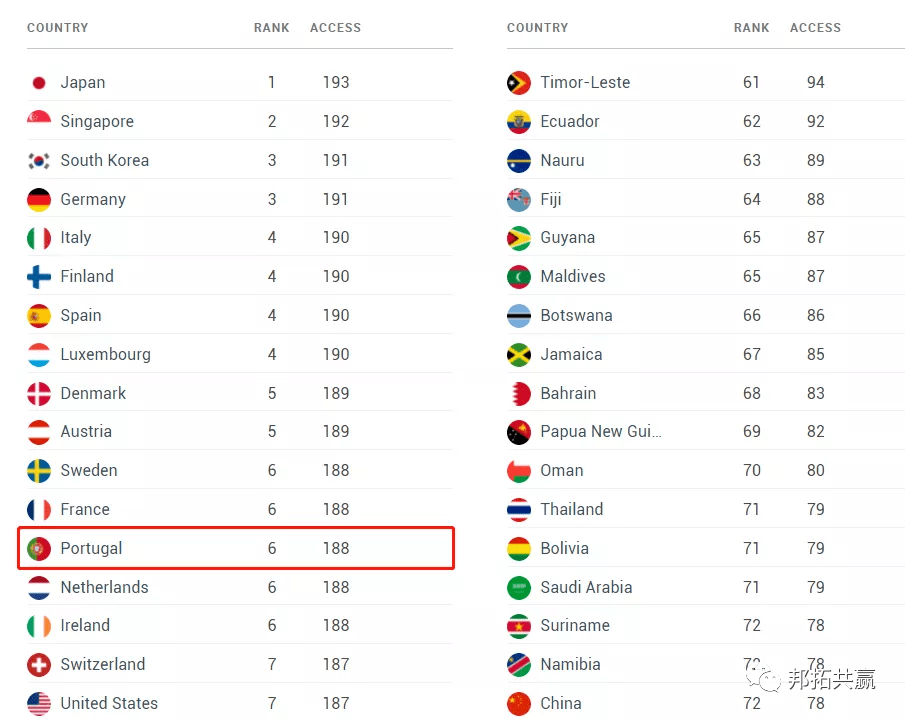Select Germany's access score 191
The height and width of the screenshot is (719, 905).
(x=336, y=200)
